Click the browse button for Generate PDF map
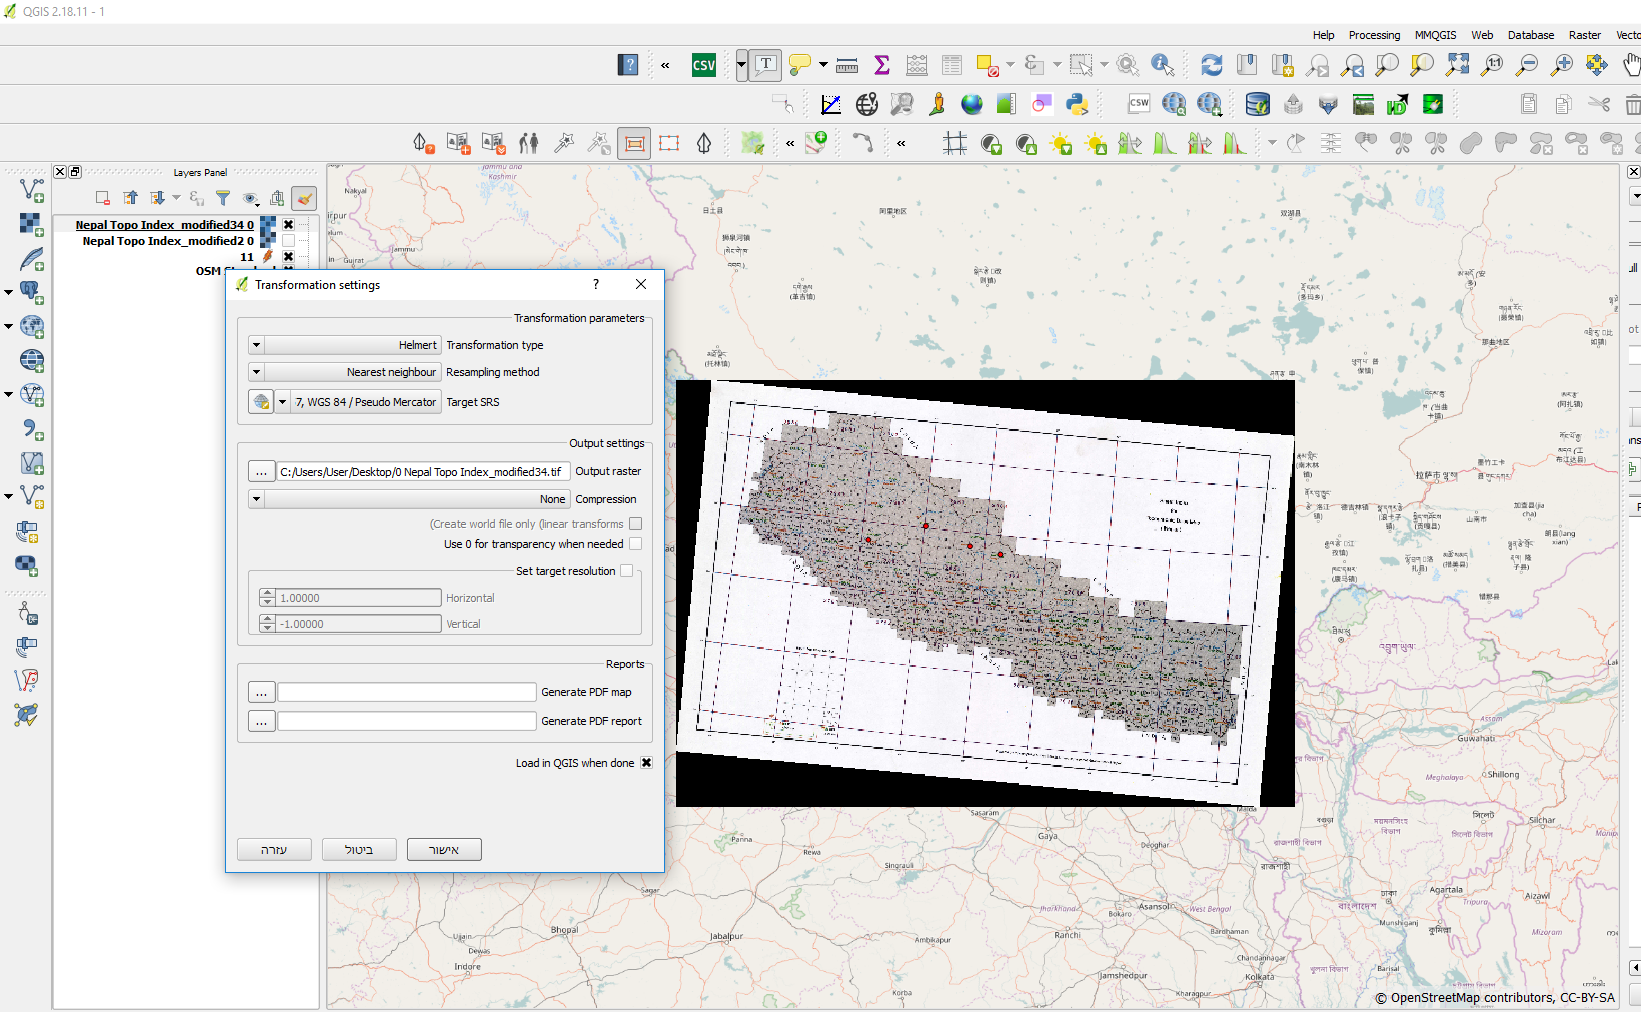The image size is (1641, 1012). (261, 692)
